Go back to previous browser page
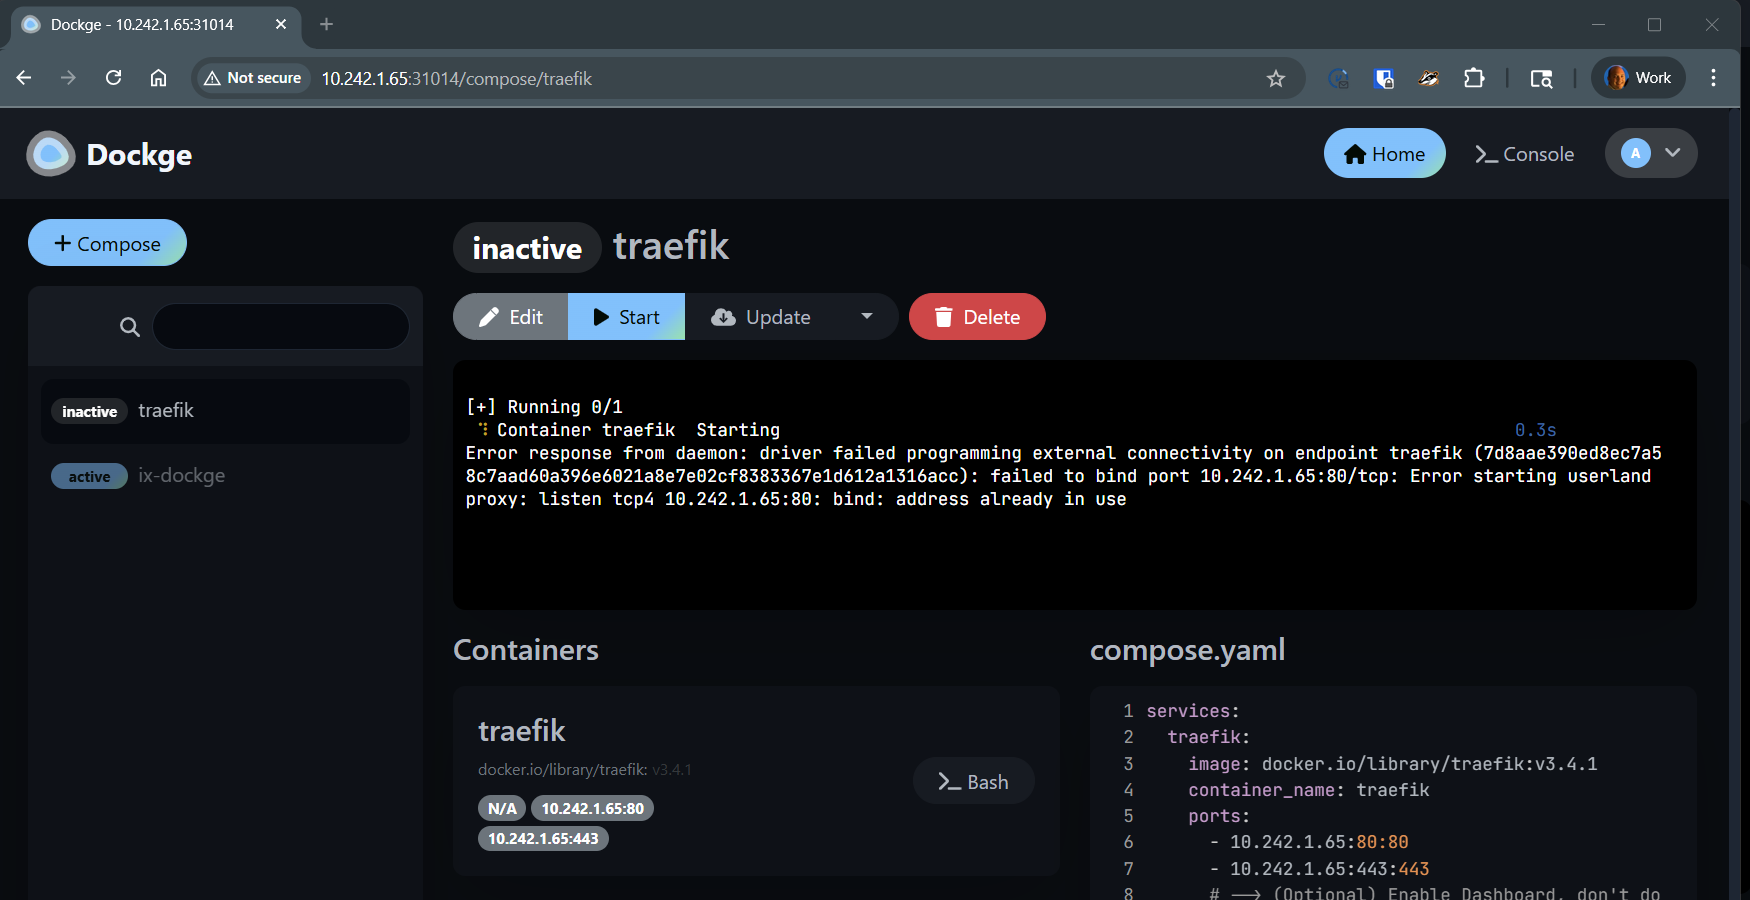 24,78
